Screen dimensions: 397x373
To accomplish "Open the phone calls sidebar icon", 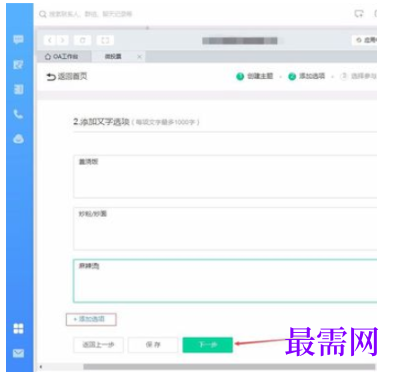I will click(18, 114).
